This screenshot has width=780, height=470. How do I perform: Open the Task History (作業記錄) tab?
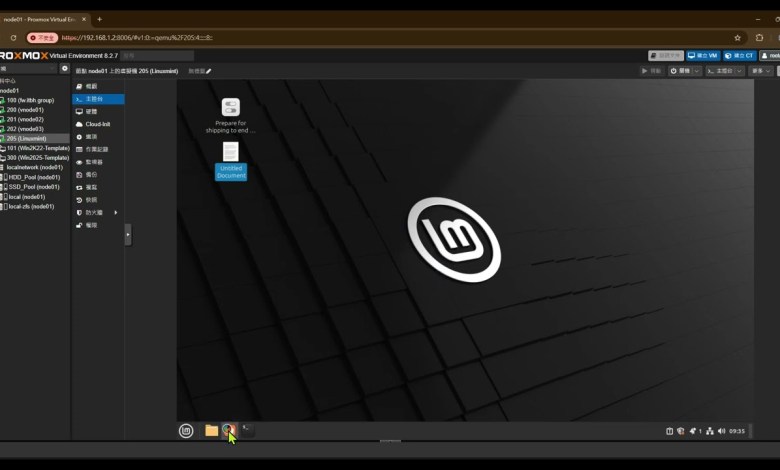(98, 149)
